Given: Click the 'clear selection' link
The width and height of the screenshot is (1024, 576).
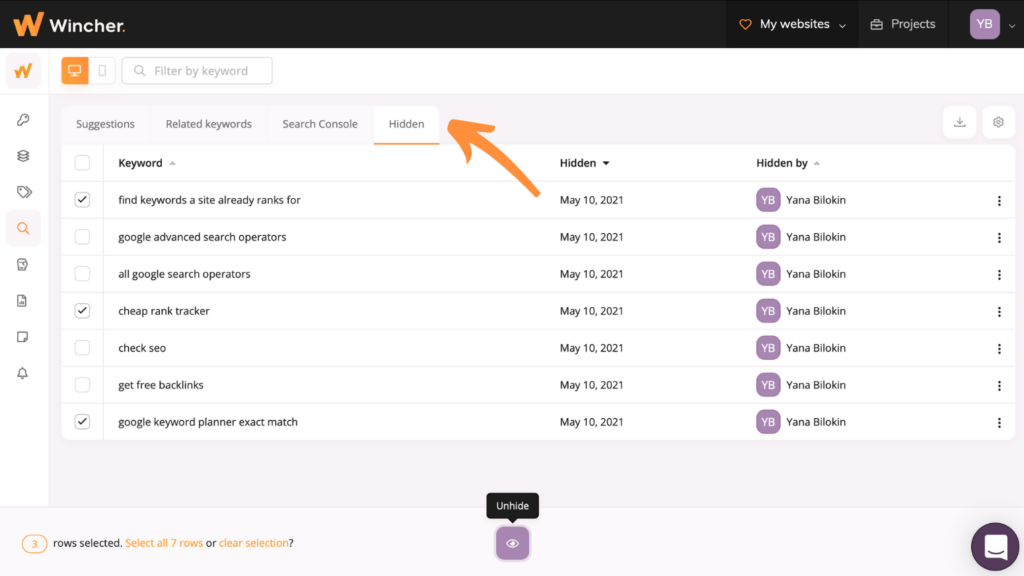Looking at the screenshot, I should pos(253,543).
